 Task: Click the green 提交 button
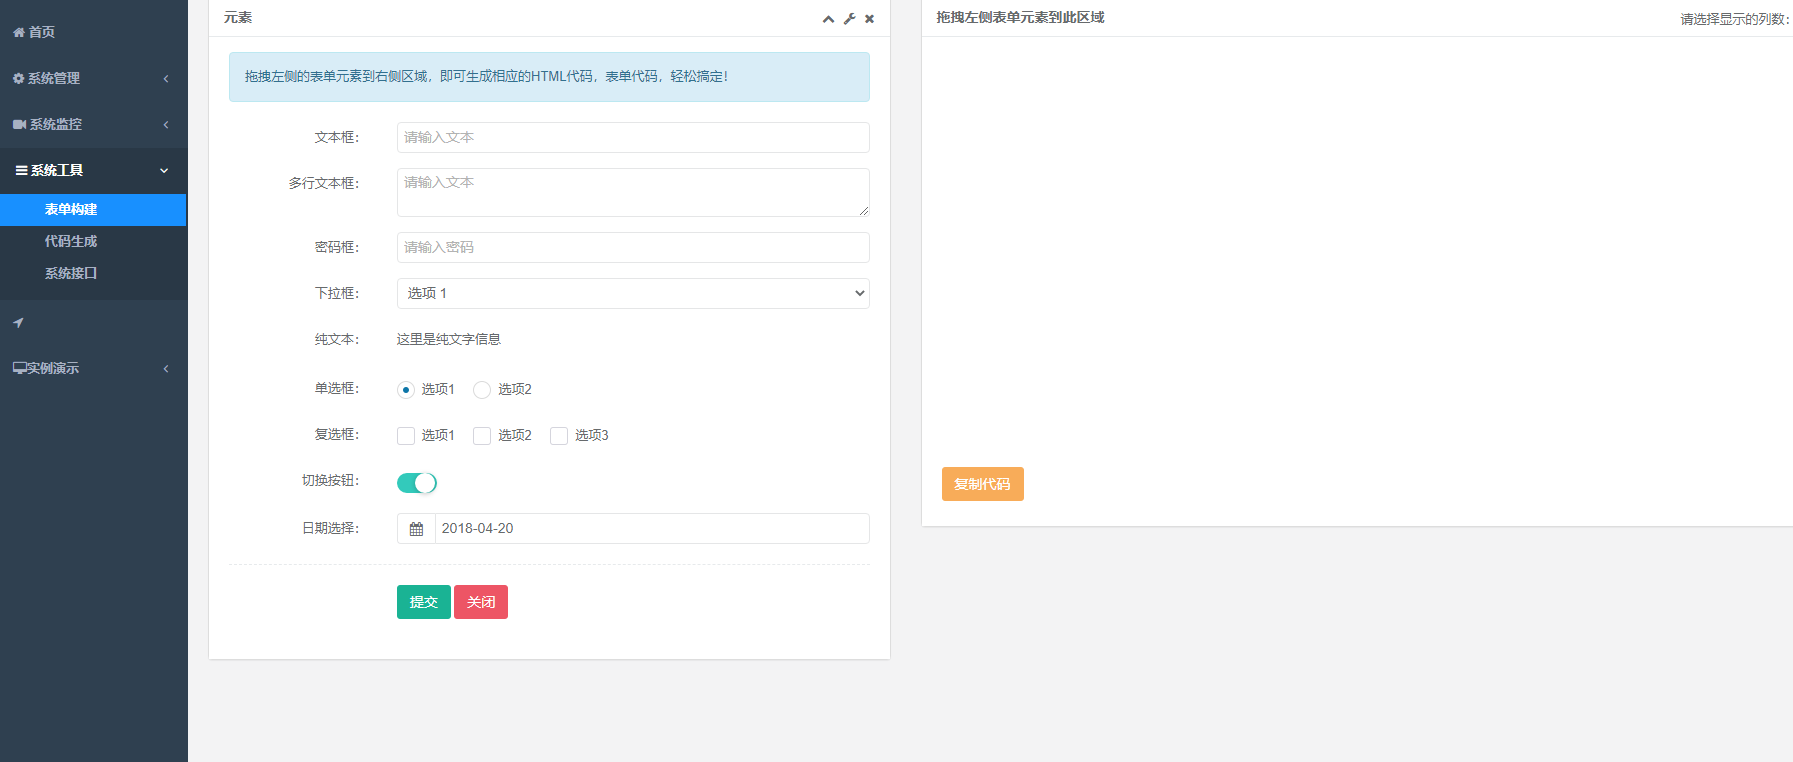[x=424, y=602]
